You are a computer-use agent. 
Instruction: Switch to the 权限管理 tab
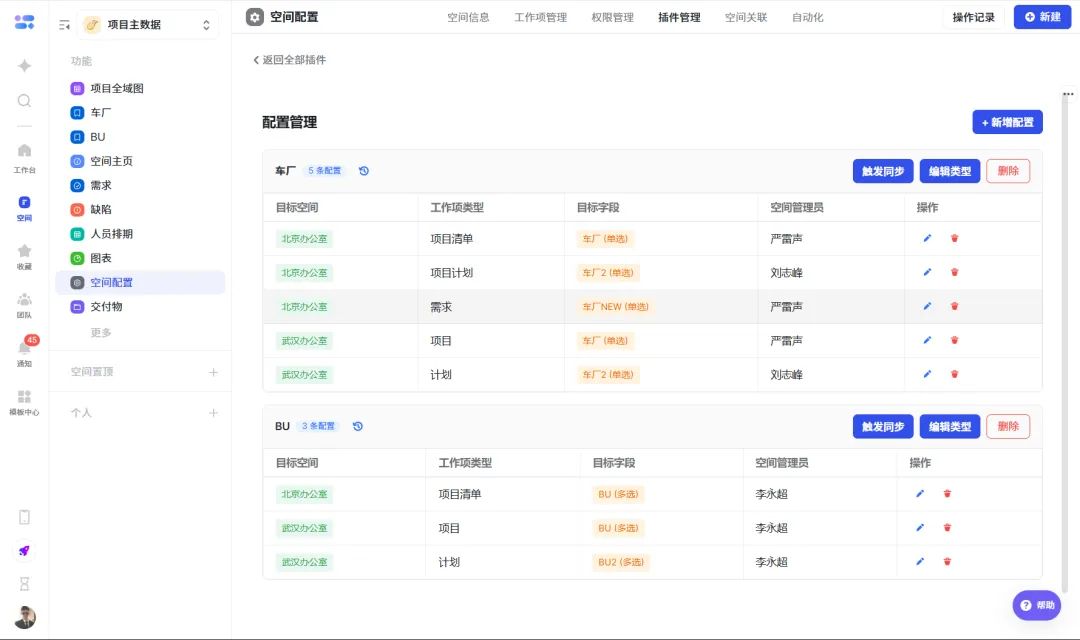tap(612, 17)
